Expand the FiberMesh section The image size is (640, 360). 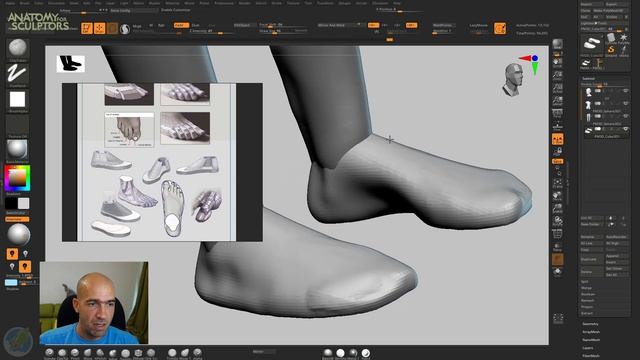pyautogui.click(x=591, y=356)
